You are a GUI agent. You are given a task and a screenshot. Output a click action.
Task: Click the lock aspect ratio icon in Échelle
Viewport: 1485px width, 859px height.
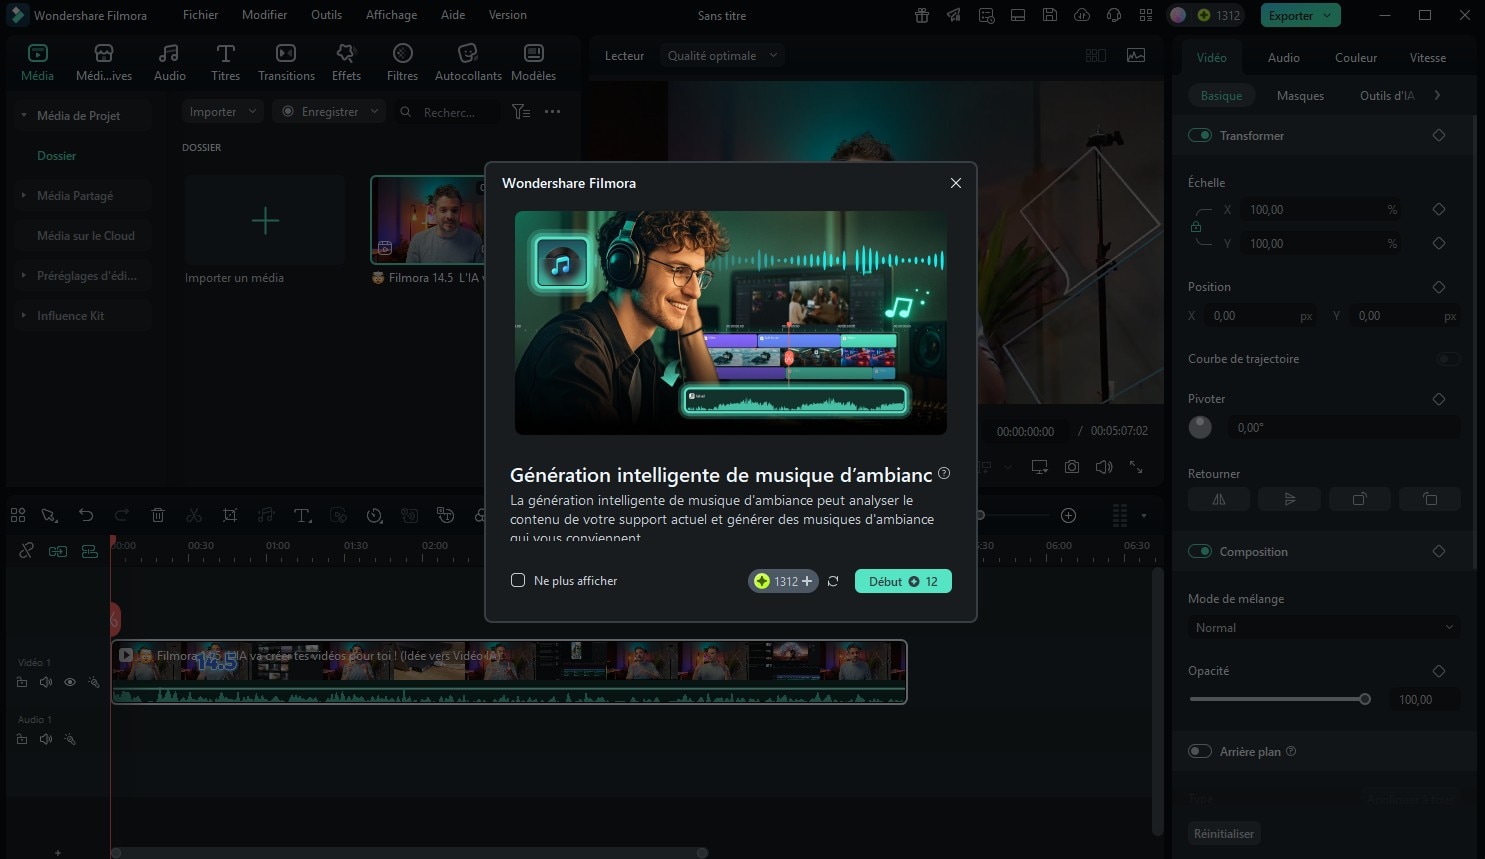point(1196,227)
